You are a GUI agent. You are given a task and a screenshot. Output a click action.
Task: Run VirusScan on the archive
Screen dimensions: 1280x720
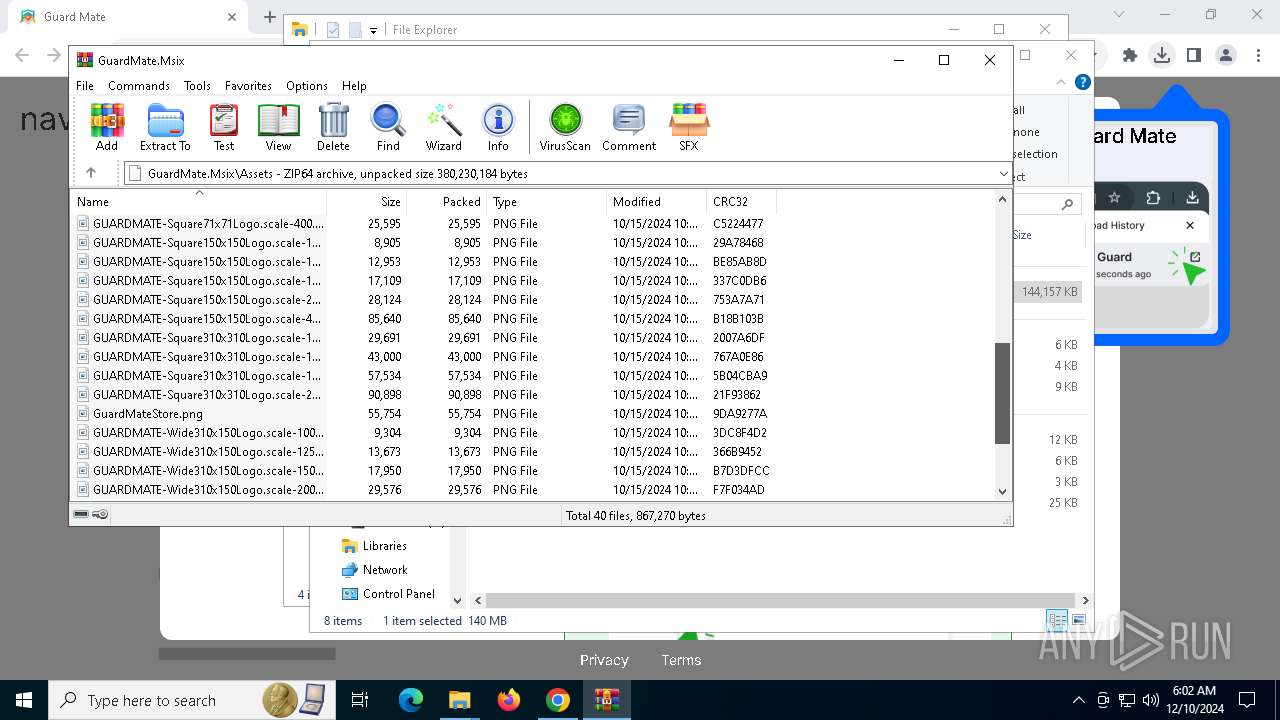pos(565,127)
